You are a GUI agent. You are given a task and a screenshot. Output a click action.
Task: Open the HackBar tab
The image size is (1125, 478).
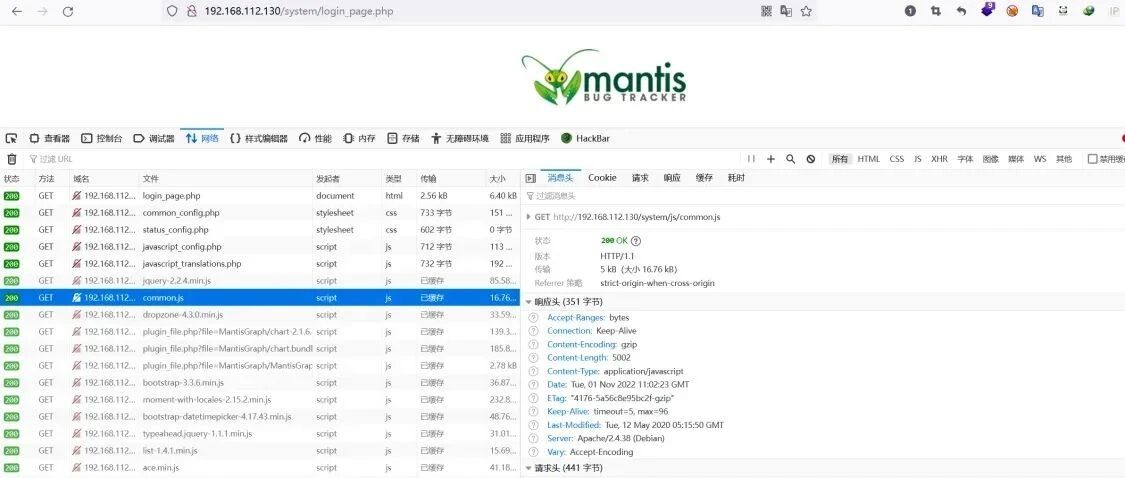(x=585, y=139)
